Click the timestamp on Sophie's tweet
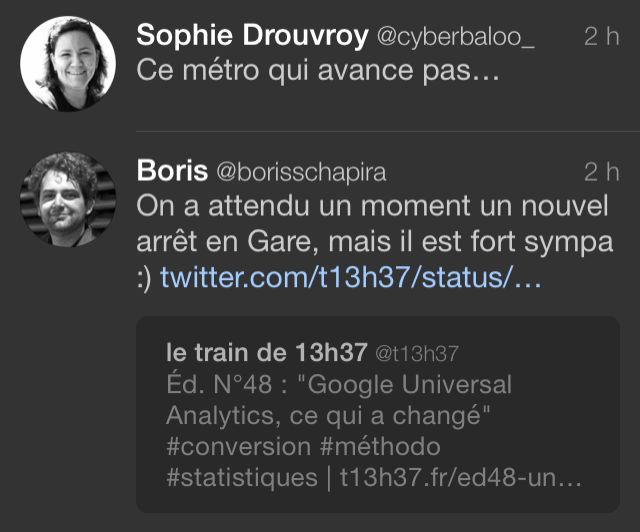The width and height of the screenshot is (640, 532). pyautogui.click(x=602, y=36)
